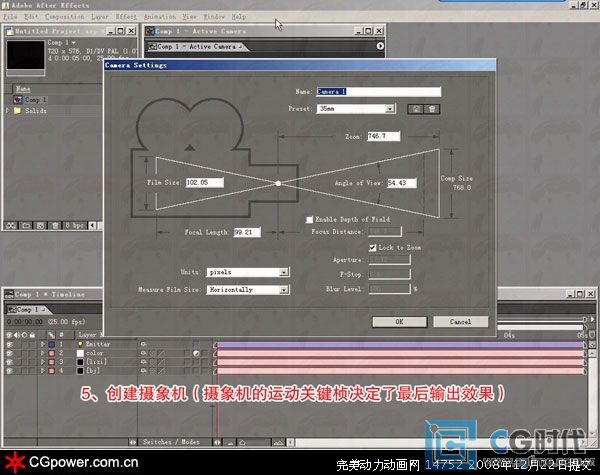Click the solo column icon in timeline header
600x475 pixels.
[24, 335]
